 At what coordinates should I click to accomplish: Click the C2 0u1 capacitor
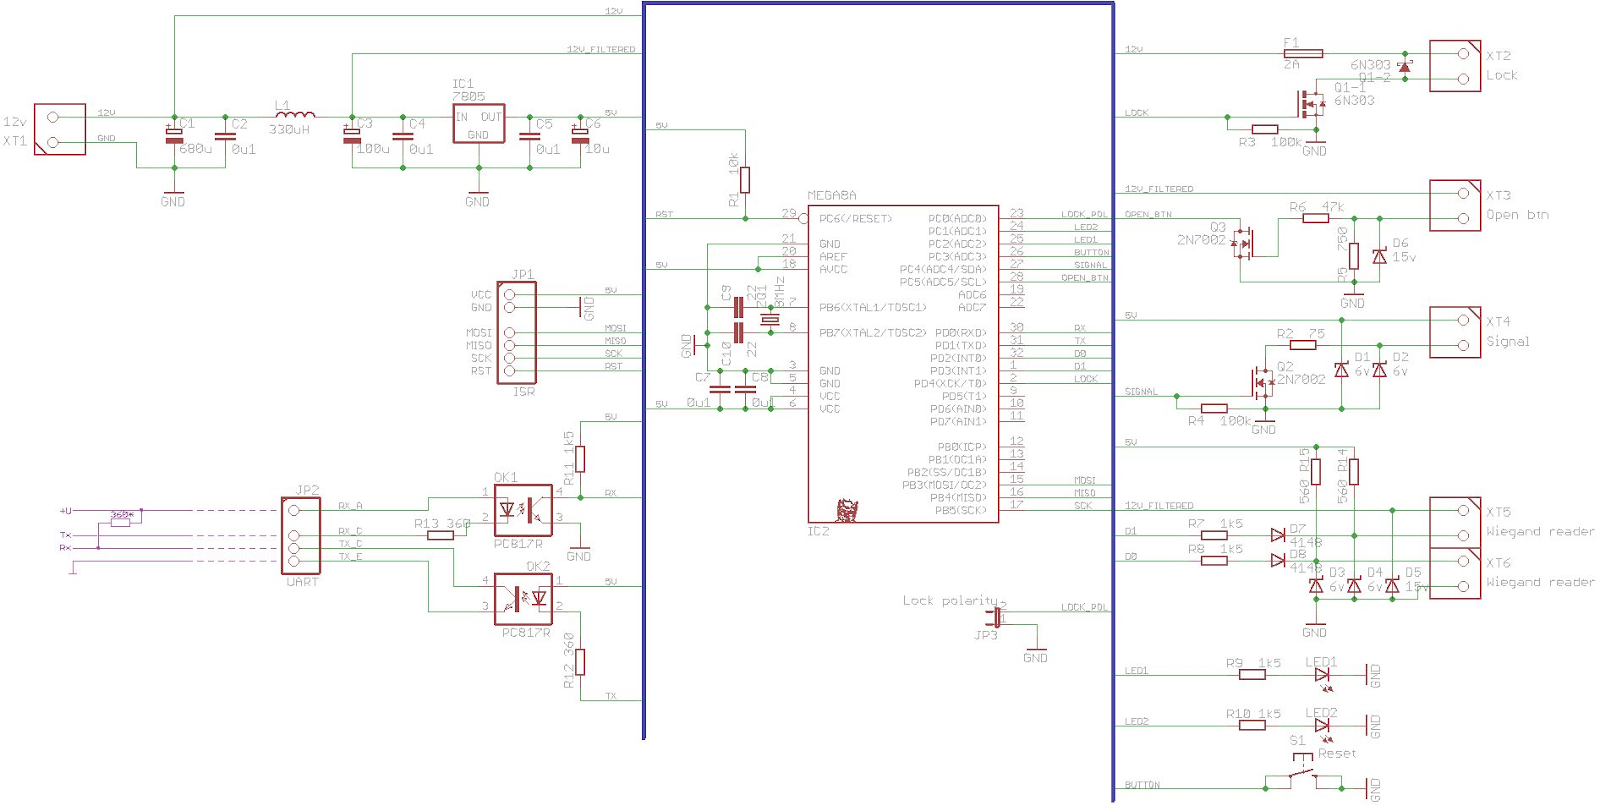point(225,135)
